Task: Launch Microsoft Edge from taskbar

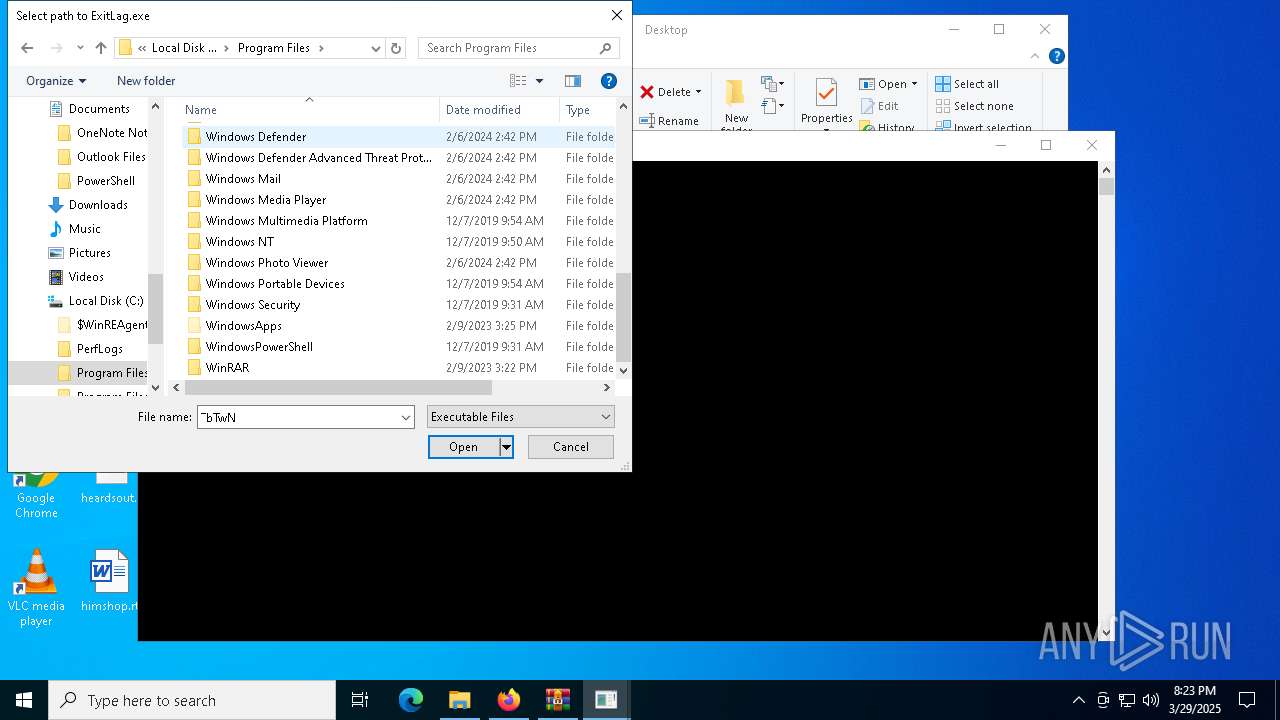Action: pos(411,700)
